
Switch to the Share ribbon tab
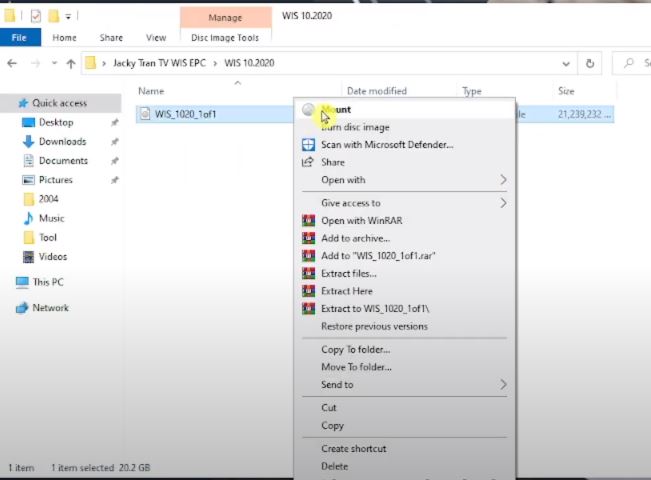[111, 38]
